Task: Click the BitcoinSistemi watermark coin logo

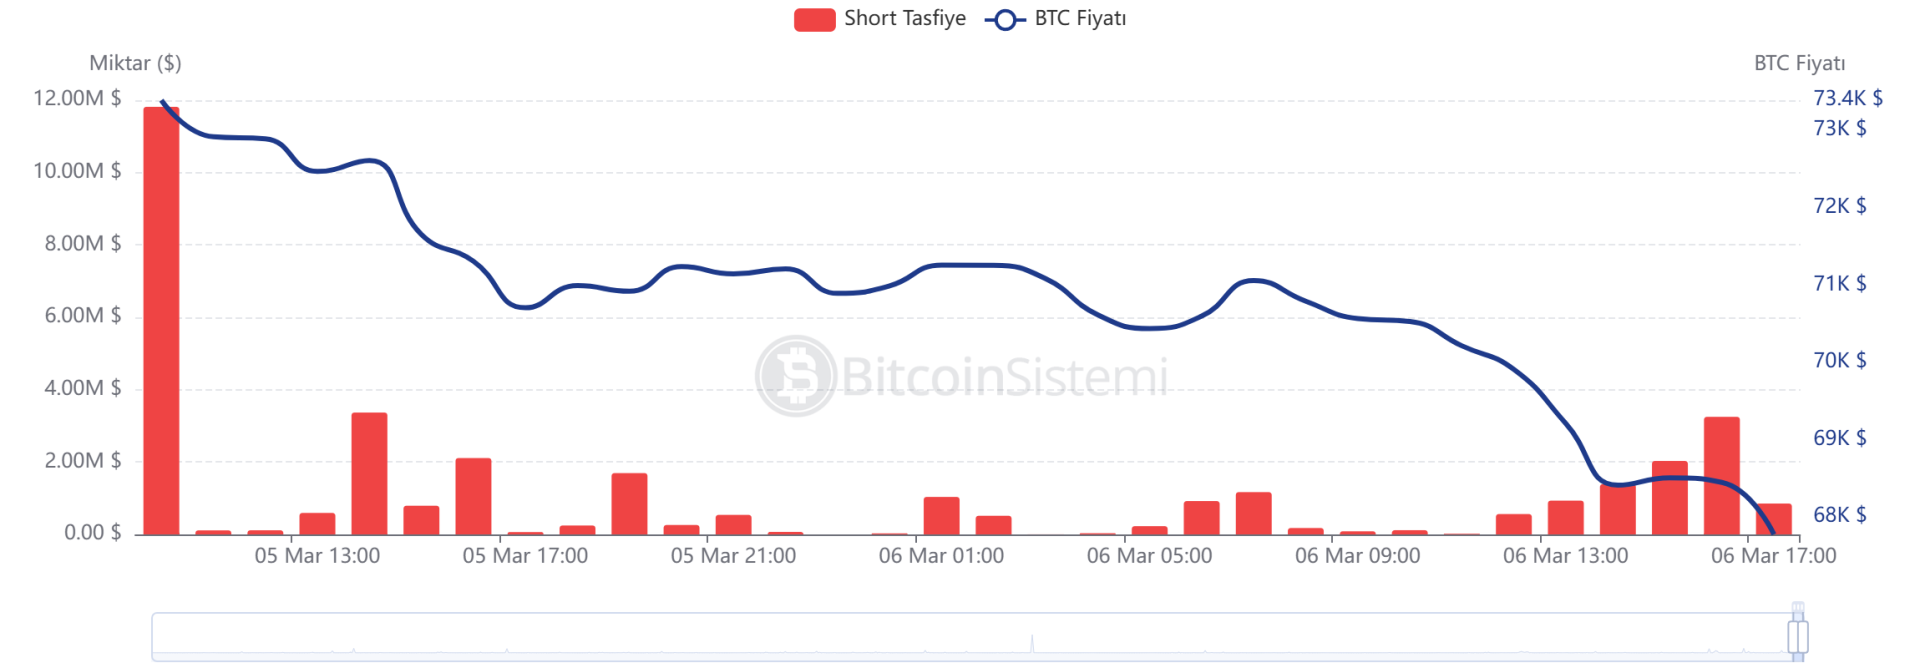Action: coord(796,376)
